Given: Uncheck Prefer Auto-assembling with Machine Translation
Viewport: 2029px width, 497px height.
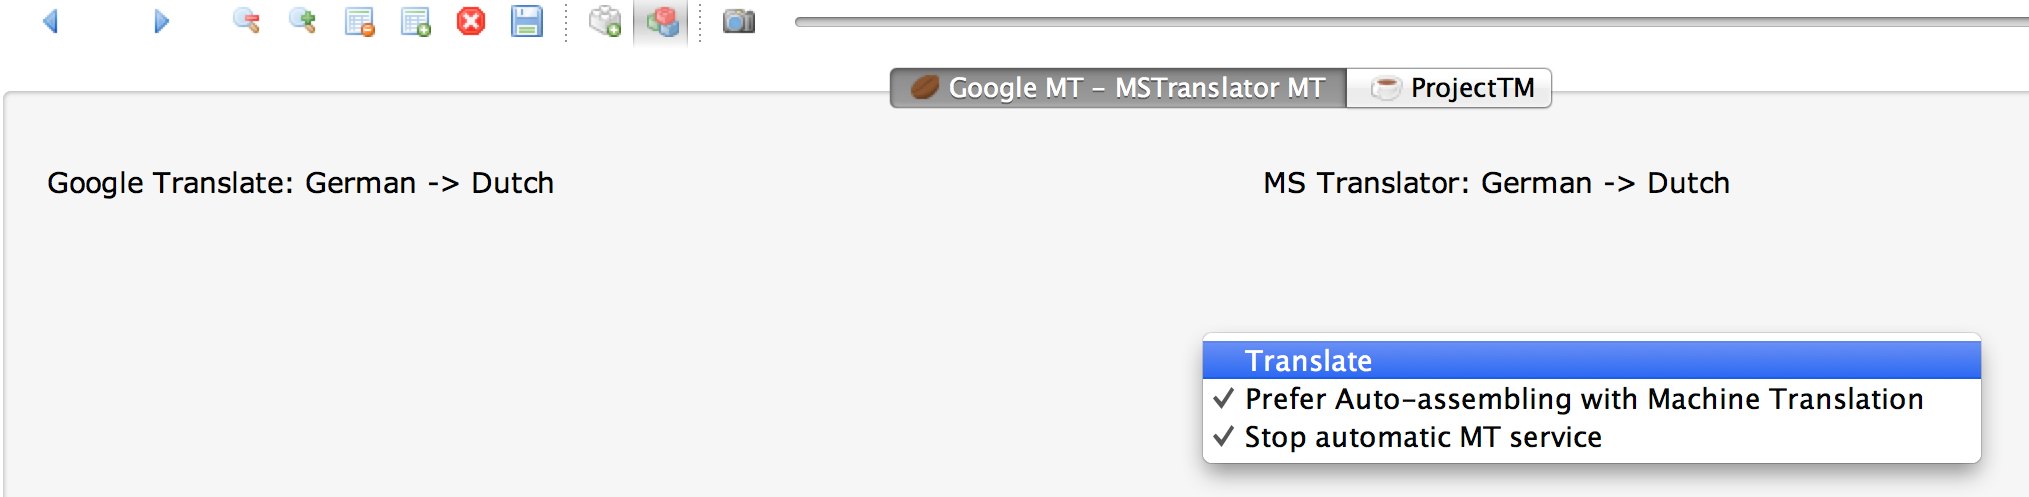Looking at the screenshot, I should 1583,399.
